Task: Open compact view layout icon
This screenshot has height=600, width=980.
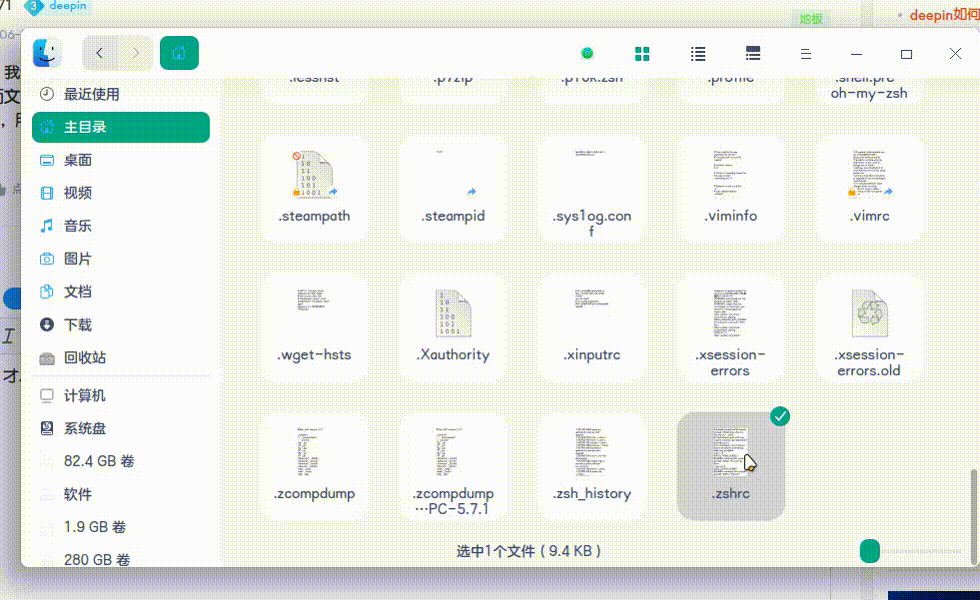Action: point(752,53)
